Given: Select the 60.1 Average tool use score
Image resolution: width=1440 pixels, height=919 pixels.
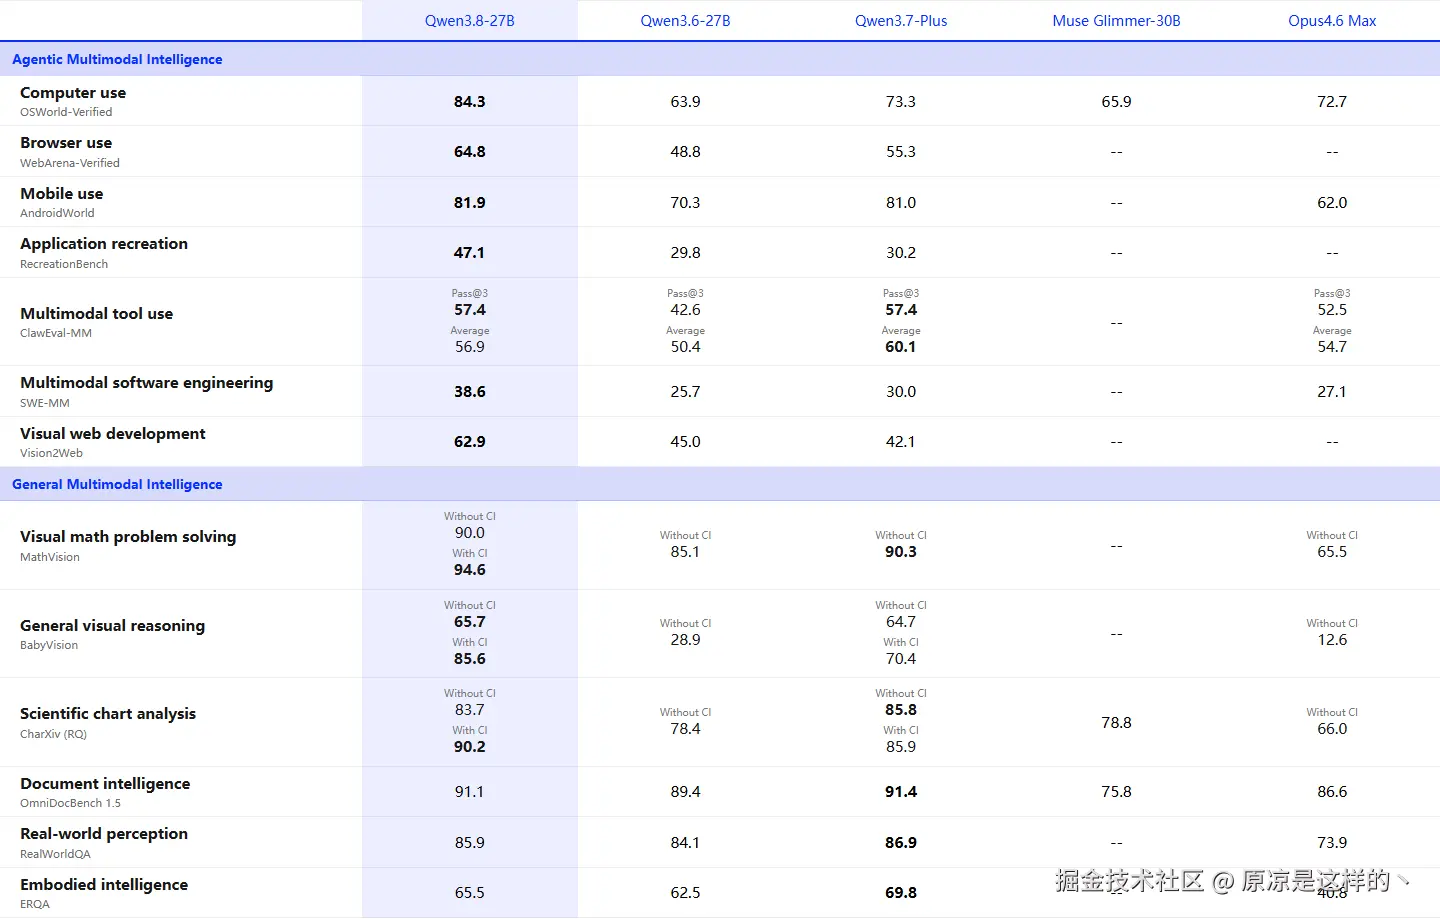Looking at the screenshot, I should pyautogui.click(x=901, y=347).
